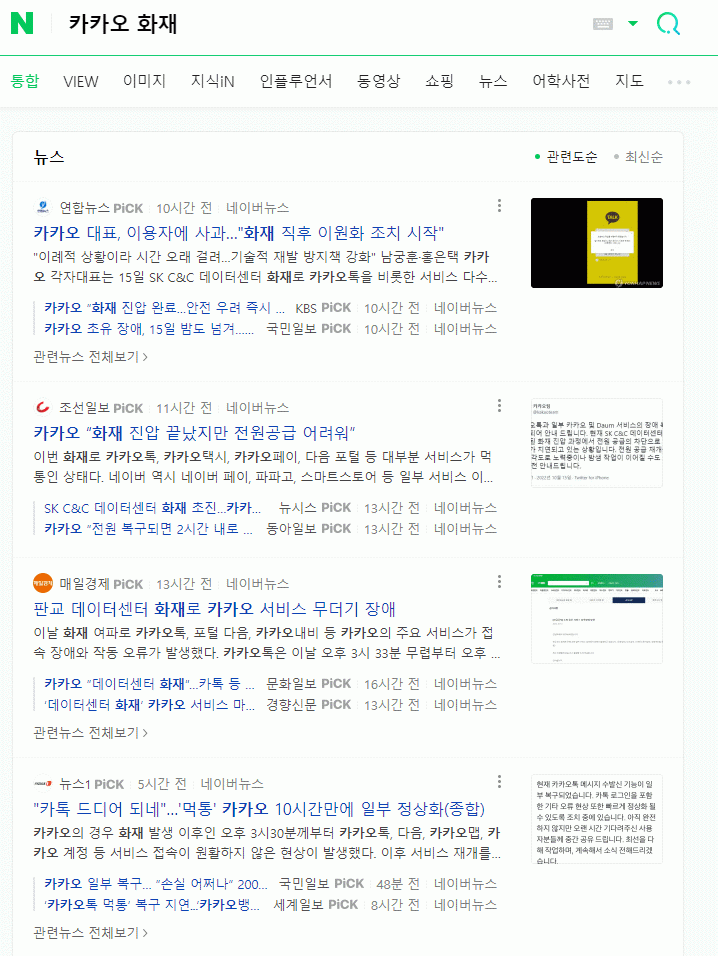The width and height of the screenshot is (718, 956).
Task: Expand 관련뉴스 전체보기 under 연합뉴스 article
Action: coord(90,357)
